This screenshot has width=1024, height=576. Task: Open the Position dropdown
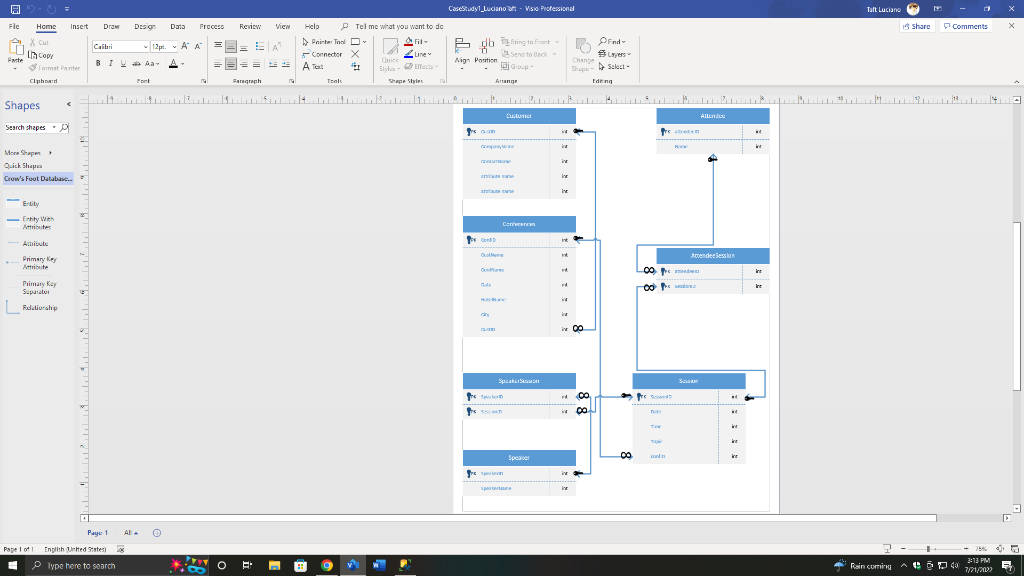click(485, 54)
